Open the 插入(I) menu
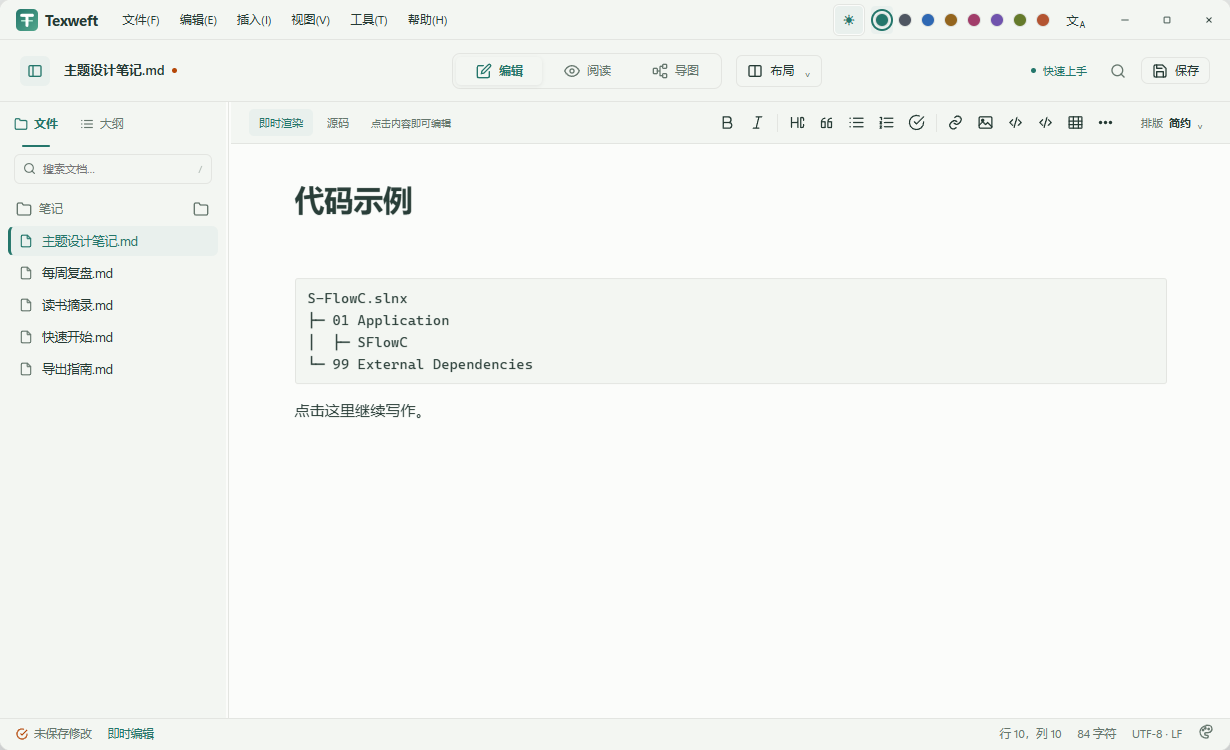Viewport: 1230px width, 750px height. (254, 20)
